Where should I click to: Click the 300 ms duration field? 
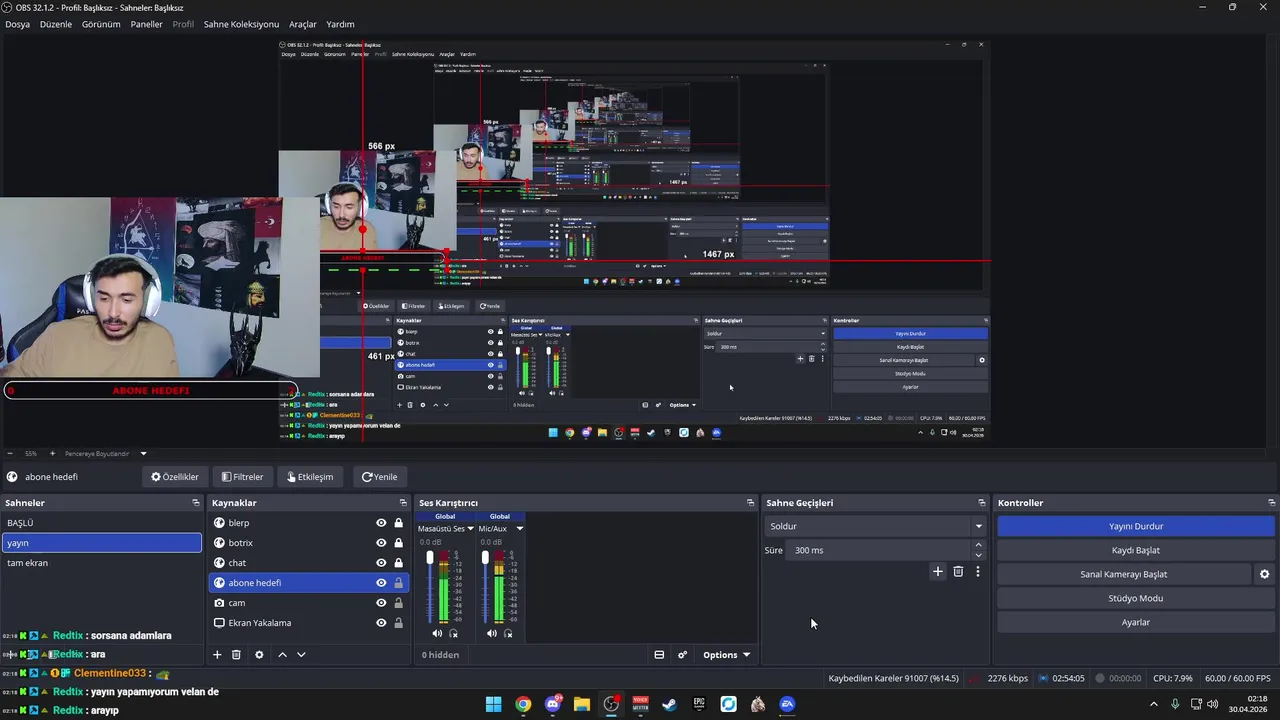tap(880, 550)
